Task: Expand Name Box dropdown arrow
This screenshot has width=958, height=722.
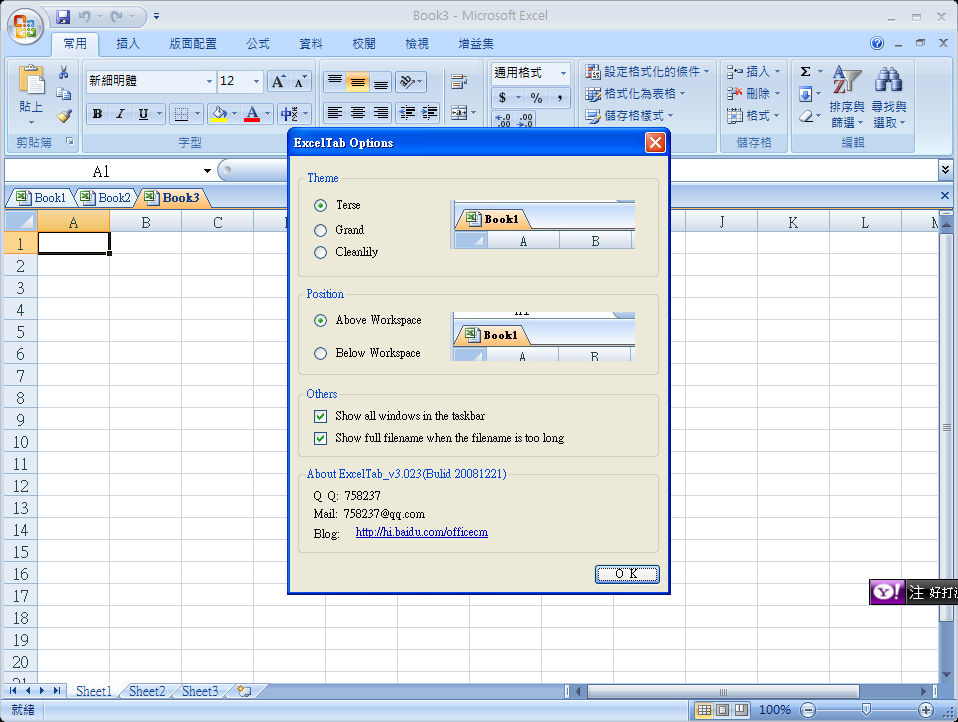Action: [207, 171]
